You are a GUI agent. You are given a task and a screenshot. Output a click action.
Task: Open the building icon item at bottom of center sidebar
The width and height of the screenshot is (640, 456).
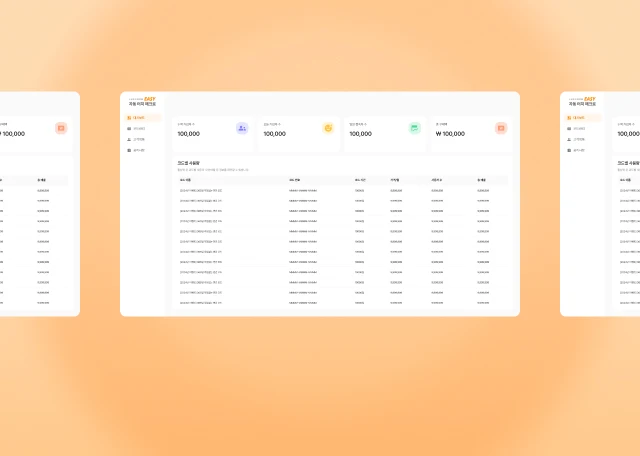pos(136,150)
